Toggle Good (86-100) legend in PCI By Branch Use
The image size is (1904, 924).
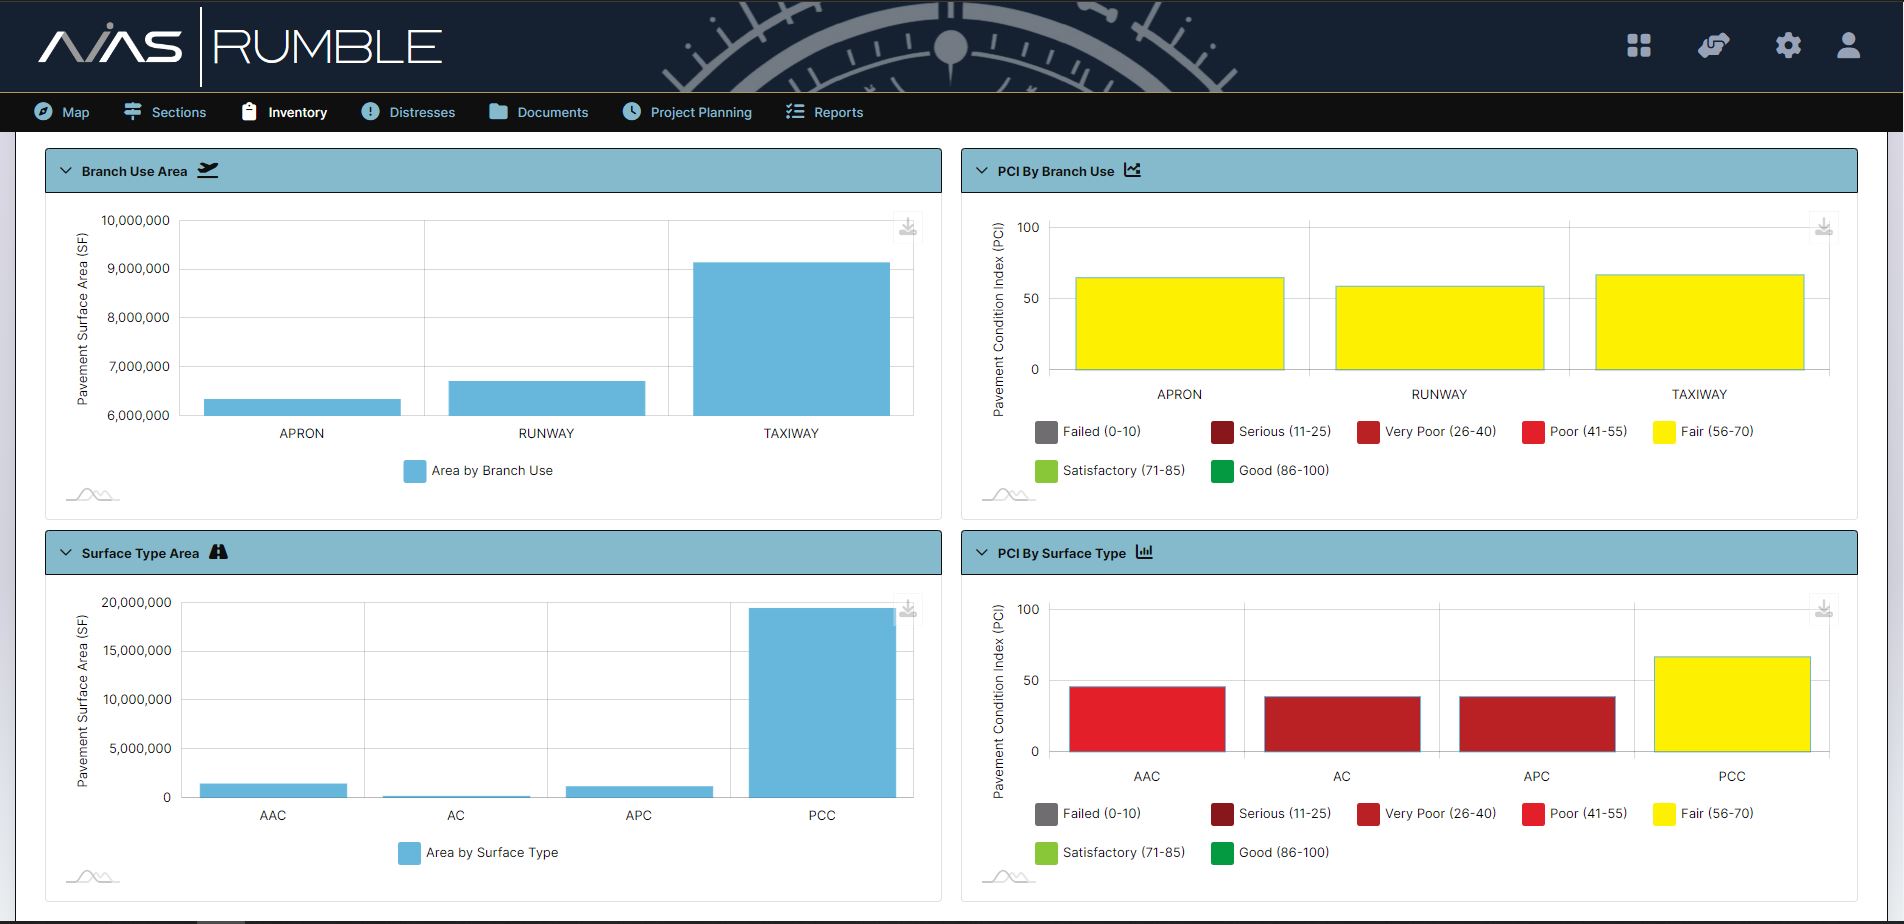pyautogui.click(x=1270, y=471)
